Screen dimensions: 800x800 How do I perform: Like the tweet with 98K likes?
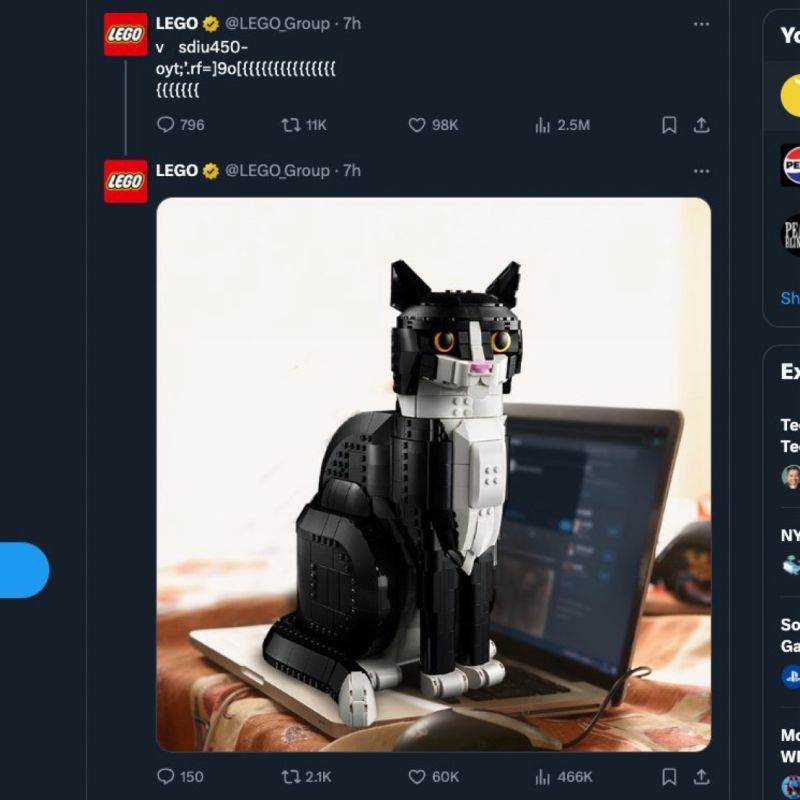click(417, 125)
